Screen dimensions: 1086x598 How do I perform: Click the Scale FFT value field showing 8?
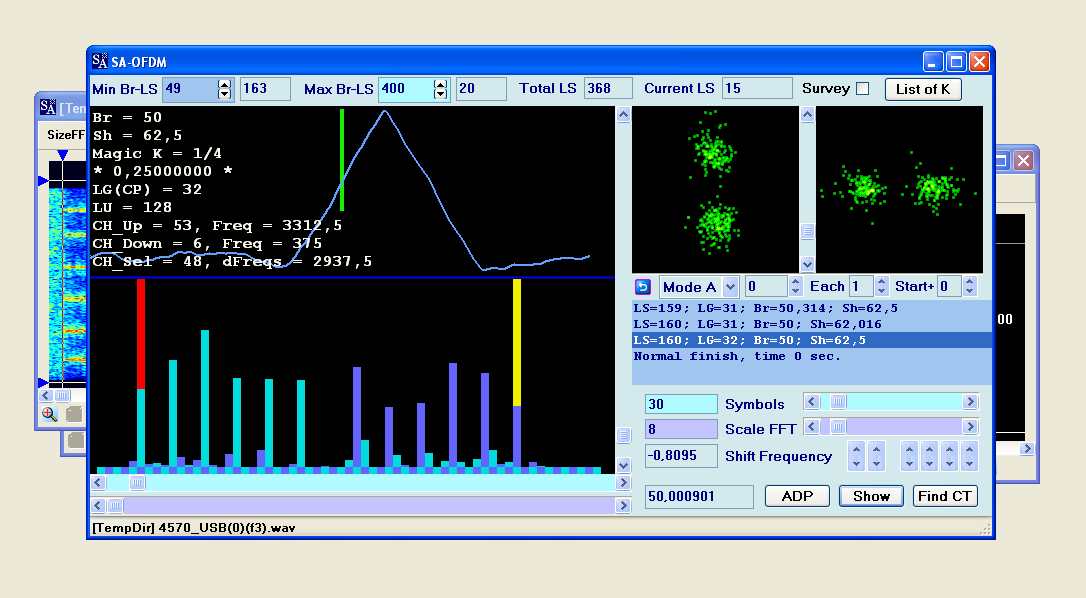click(681, 429)
